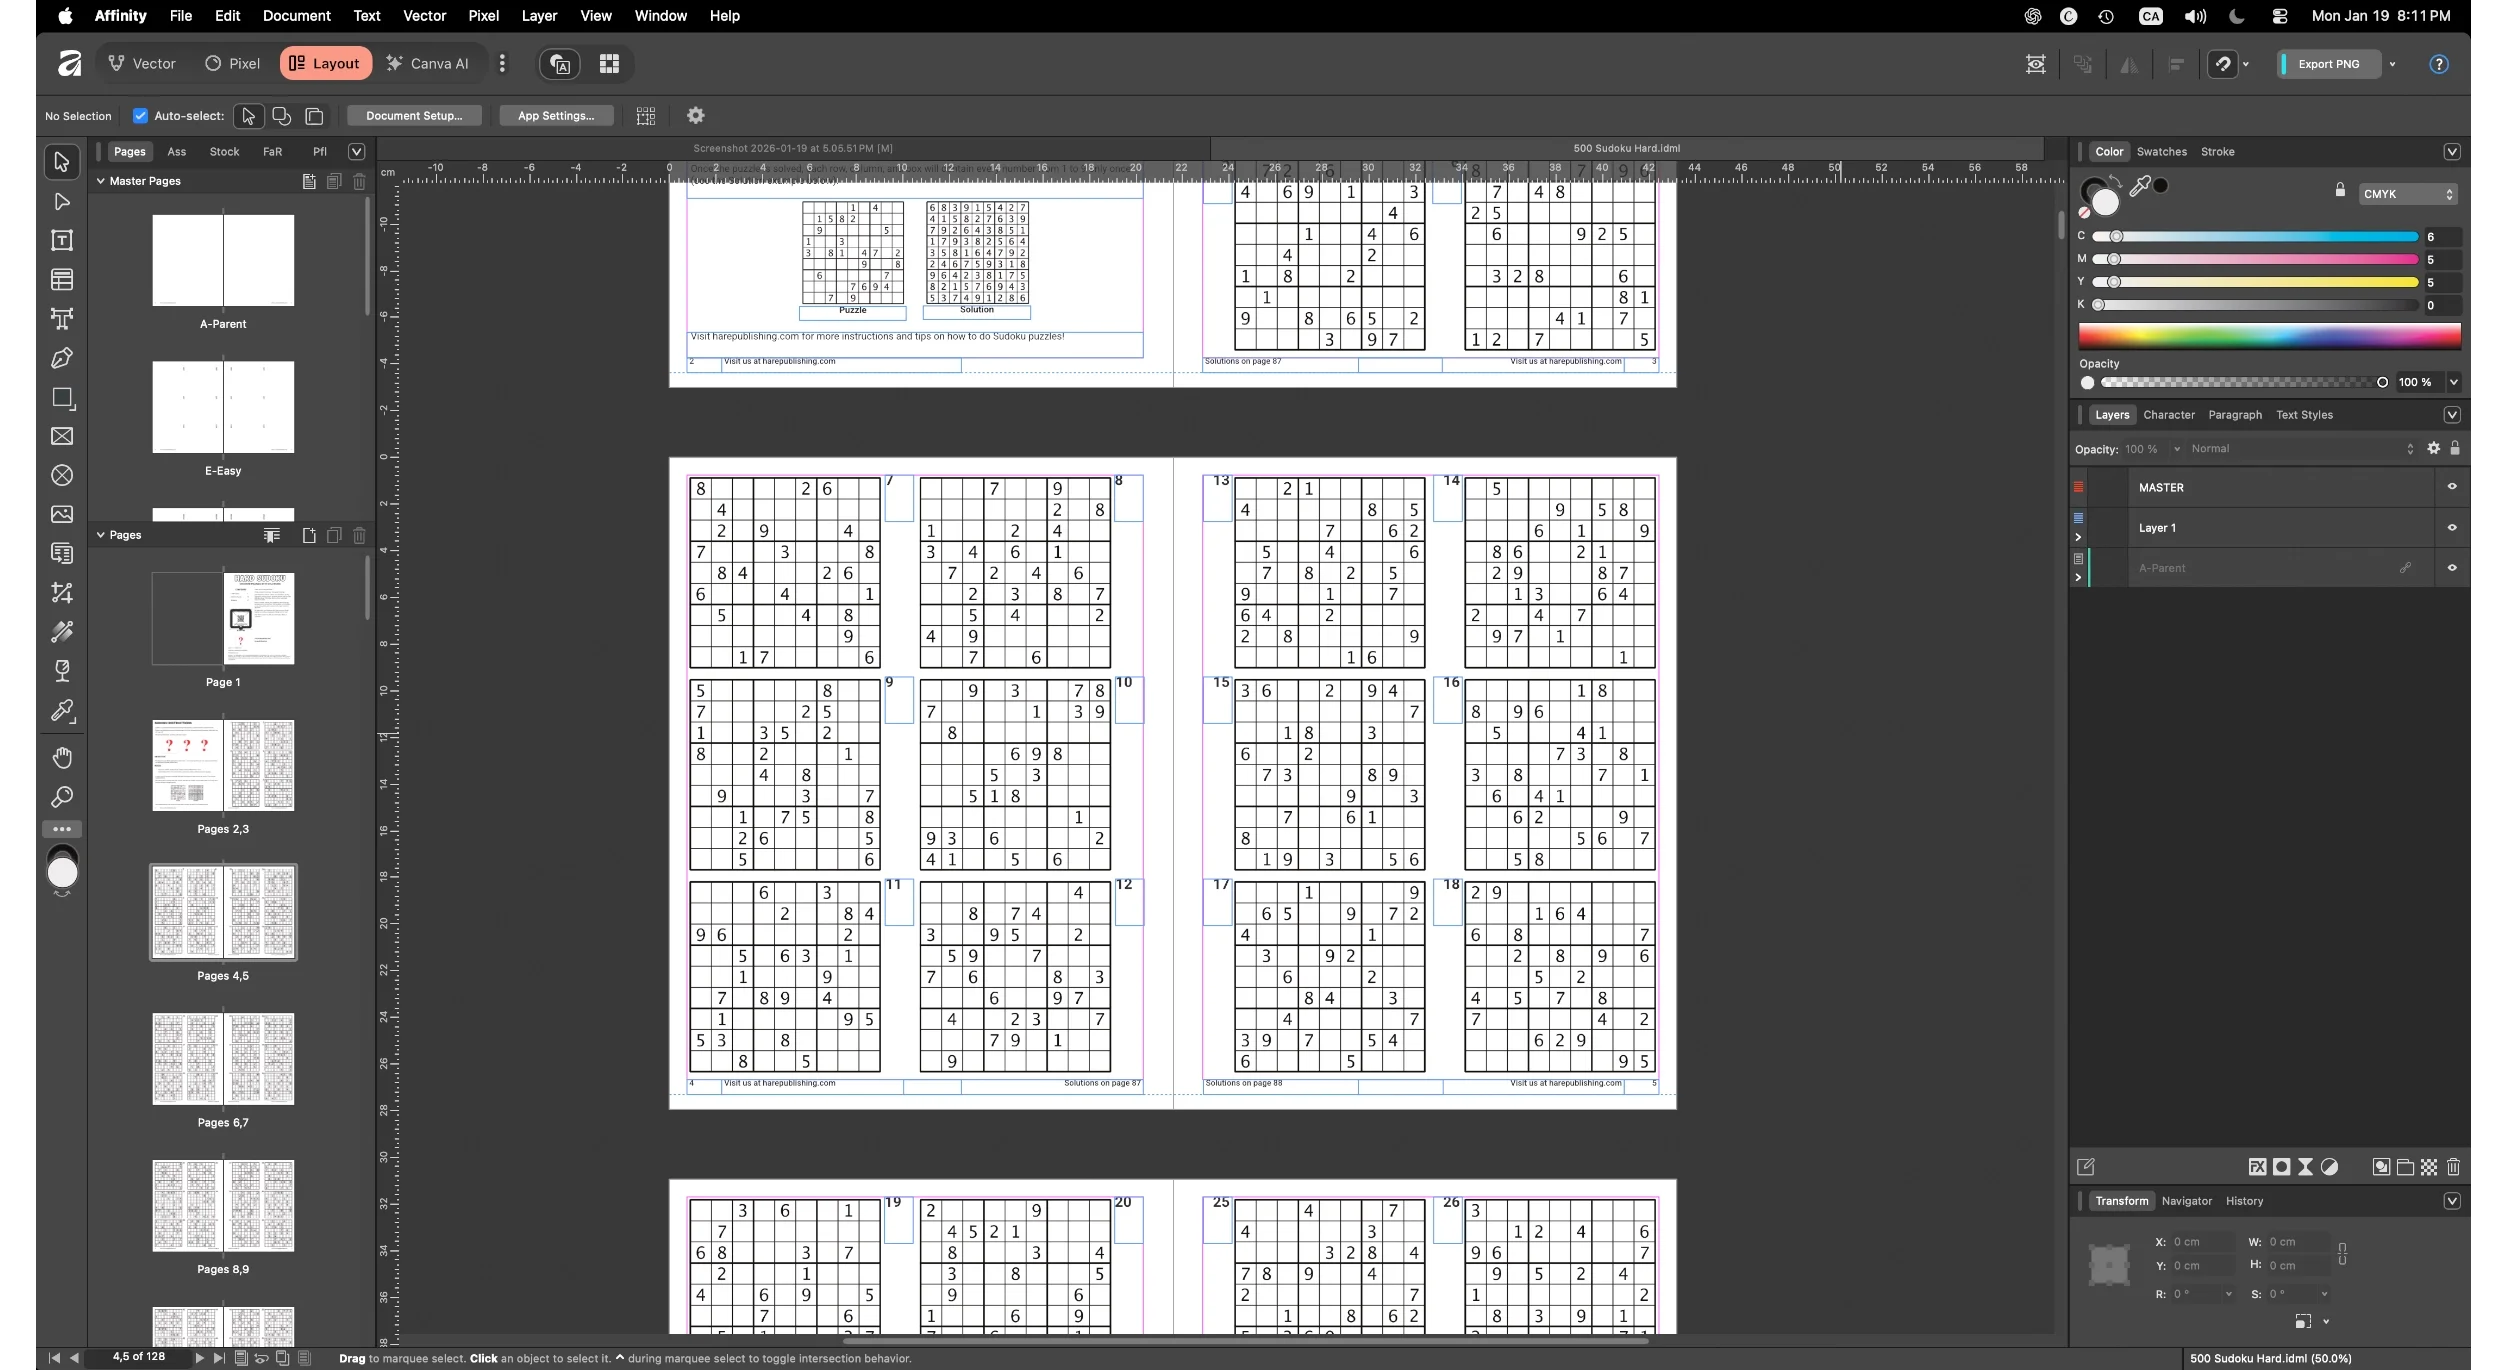Screen dimensions: 2500x1370
Task: Select the Pen tool
Action: 61,358
